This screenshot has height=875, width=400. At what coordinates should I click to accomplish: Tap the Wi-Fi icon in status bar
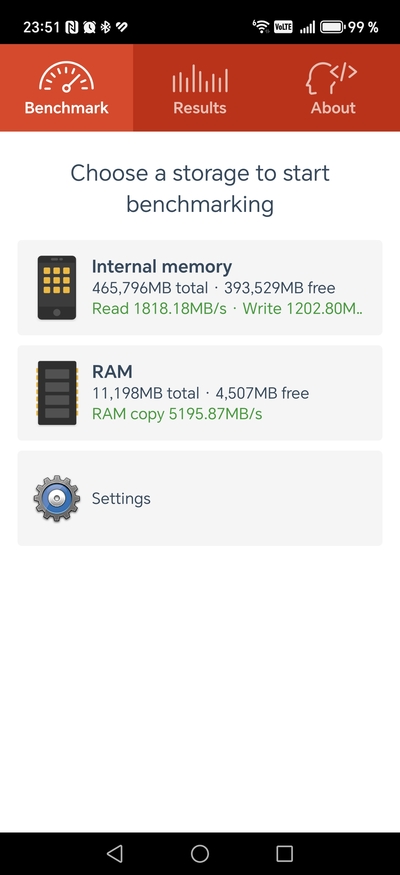(x=261, y=26)
